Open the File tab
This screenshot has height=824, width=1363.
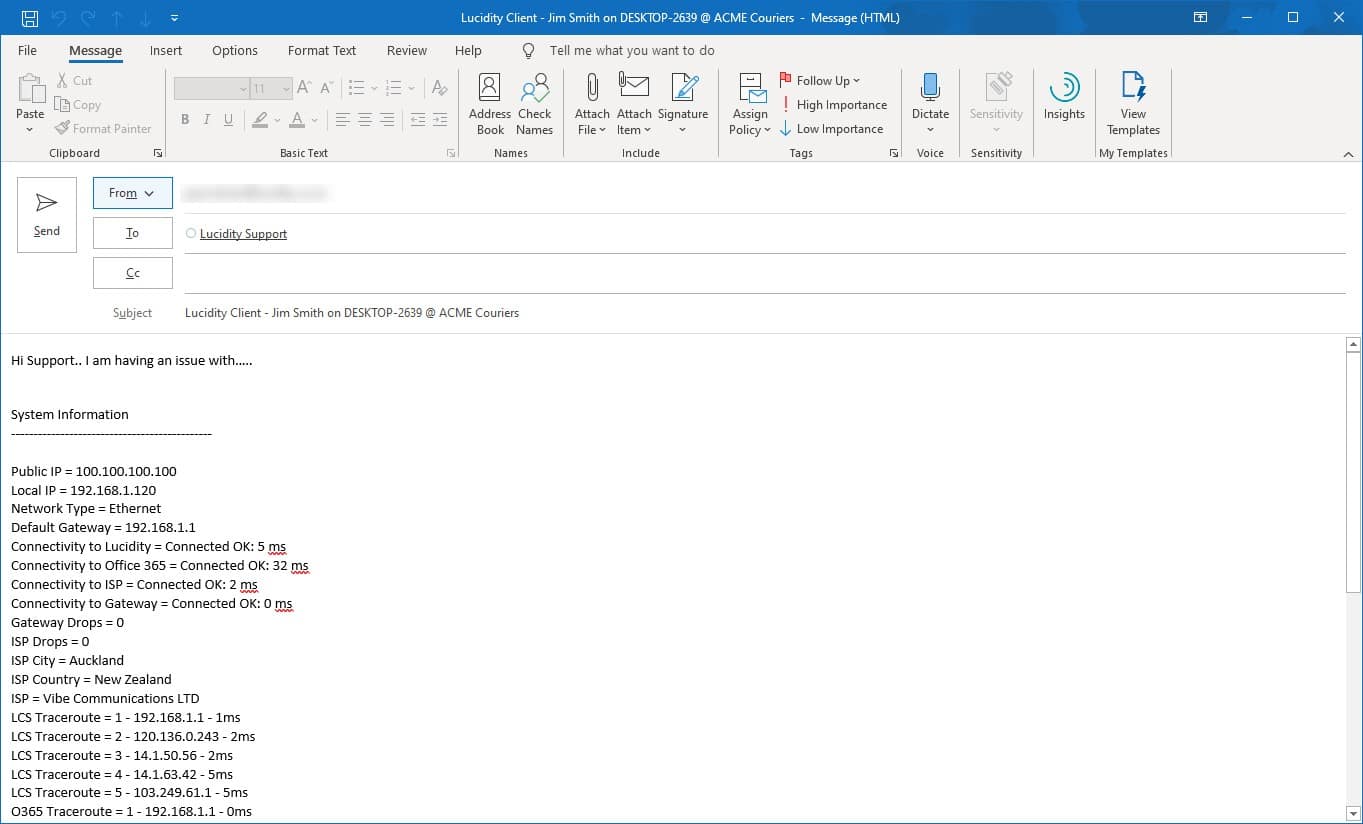(27, 50)
